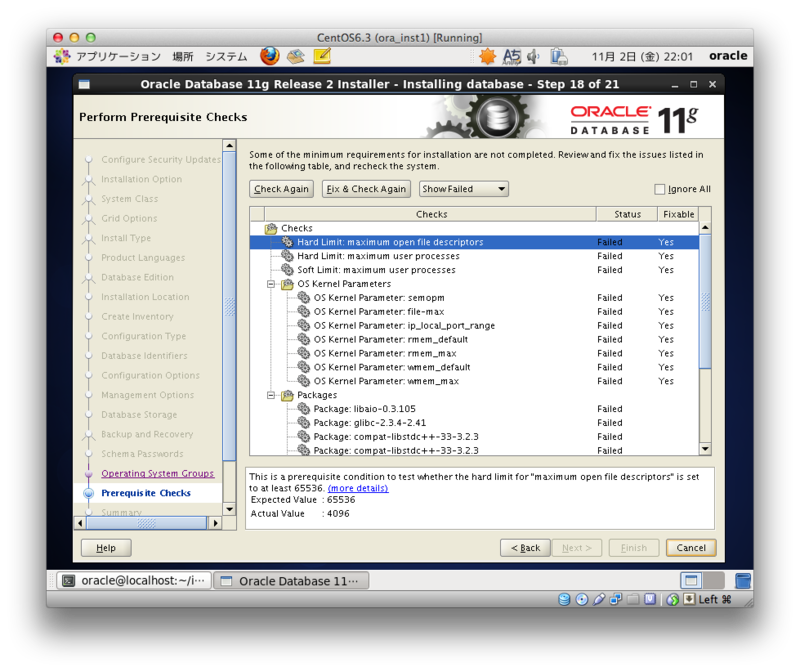Open the mail launcher icon in the panel

point(296,56)
